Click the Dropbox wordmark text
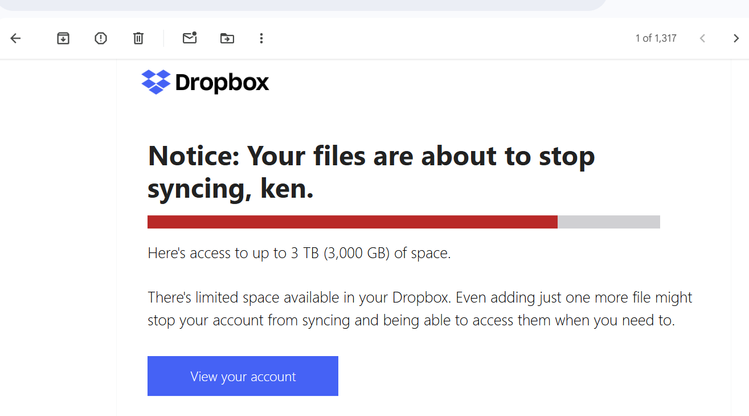This screenshot has width=749, height=416. (x=222, y=83)
